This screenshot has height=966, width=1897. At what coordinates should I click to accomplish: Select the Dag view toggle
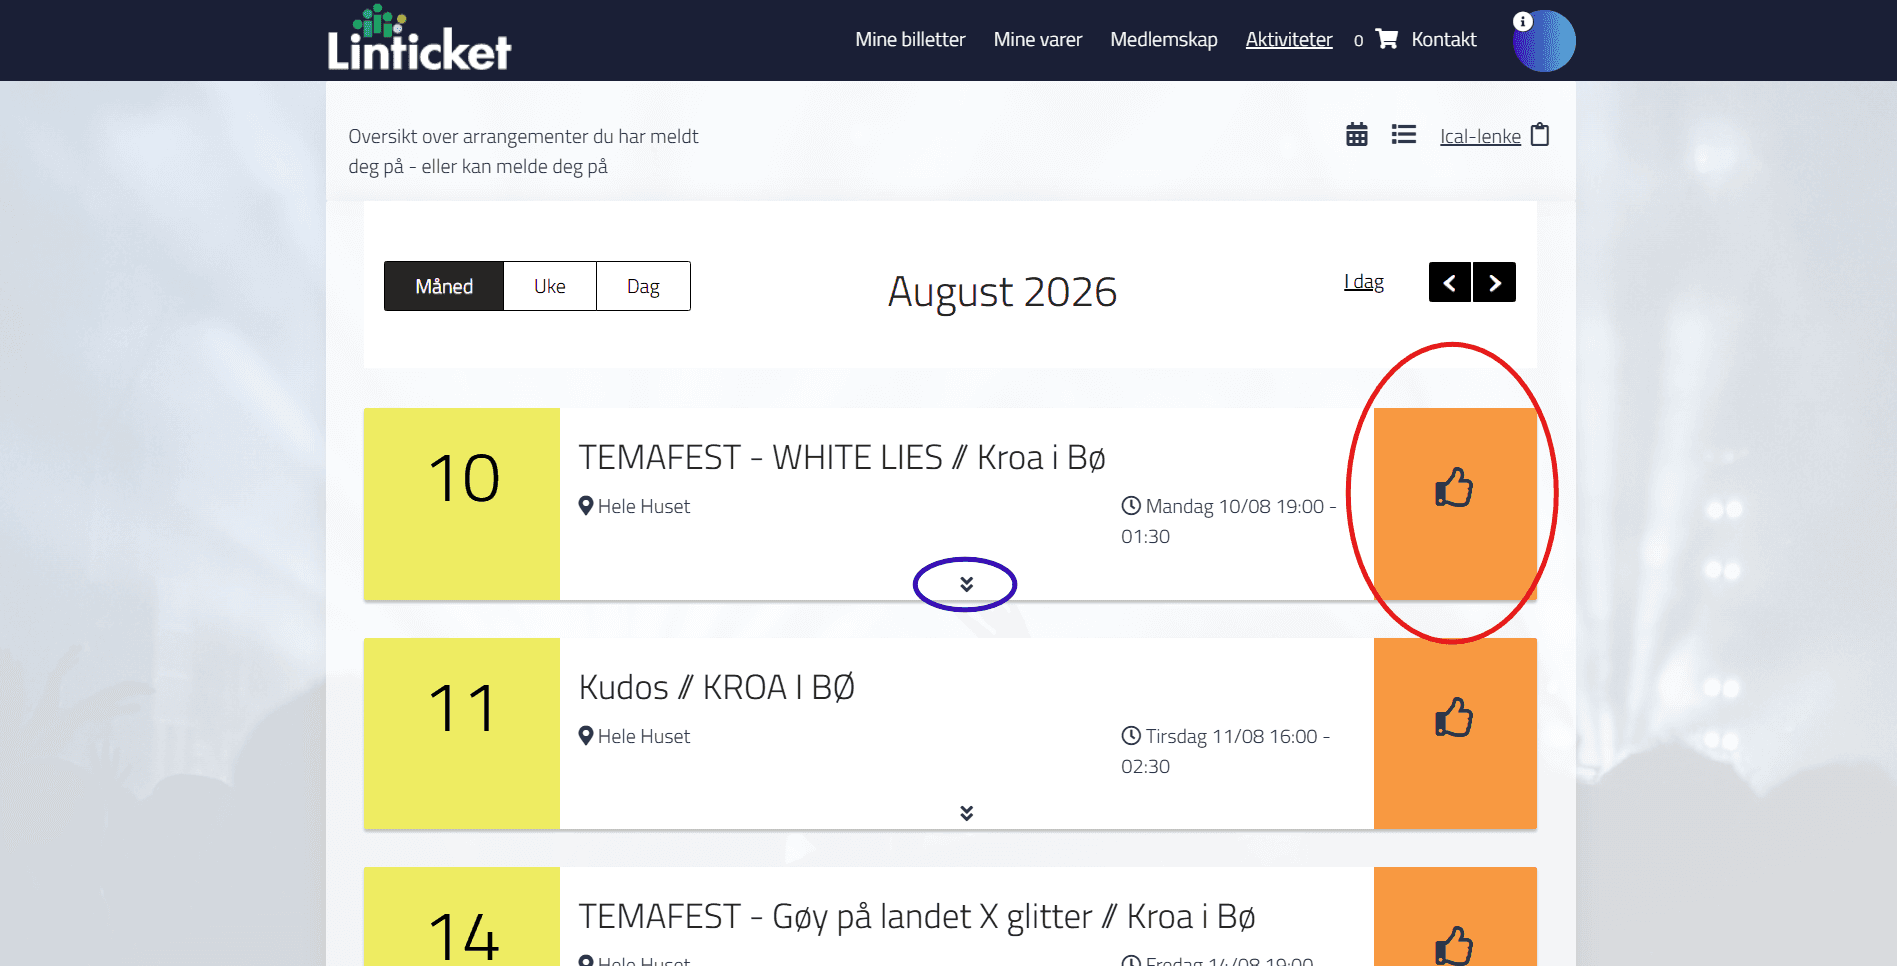(643, 286)
